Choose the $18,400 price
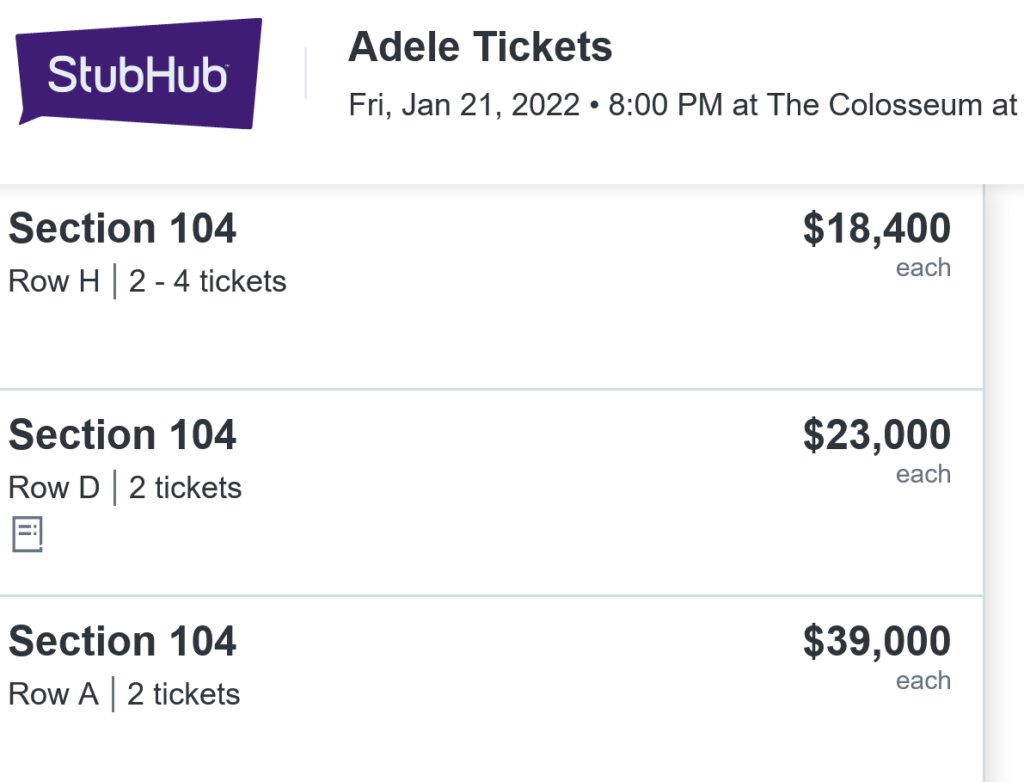The image size is (1024, 782). click(876, 229)
